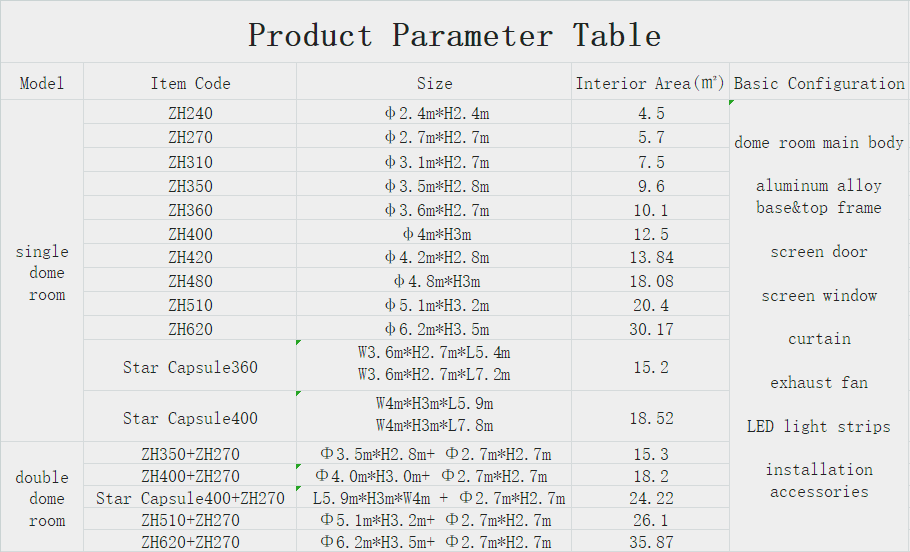Select the Model column header

click(42, 83)
